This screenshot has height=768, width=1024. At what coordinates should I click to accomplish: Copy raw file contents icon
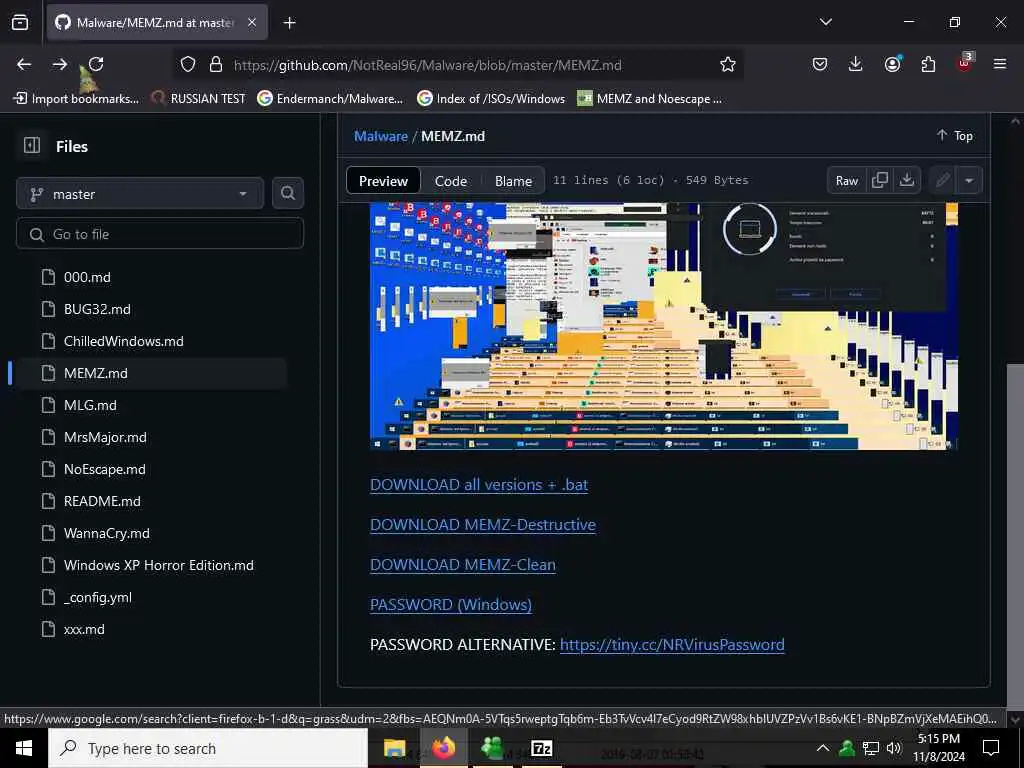pyautogui.click(x=880, y=180)
